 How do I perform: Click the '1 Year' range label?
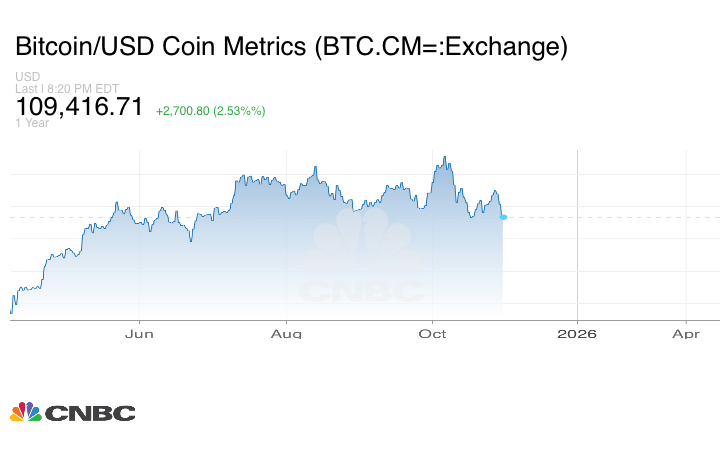(x=32, y=123)
